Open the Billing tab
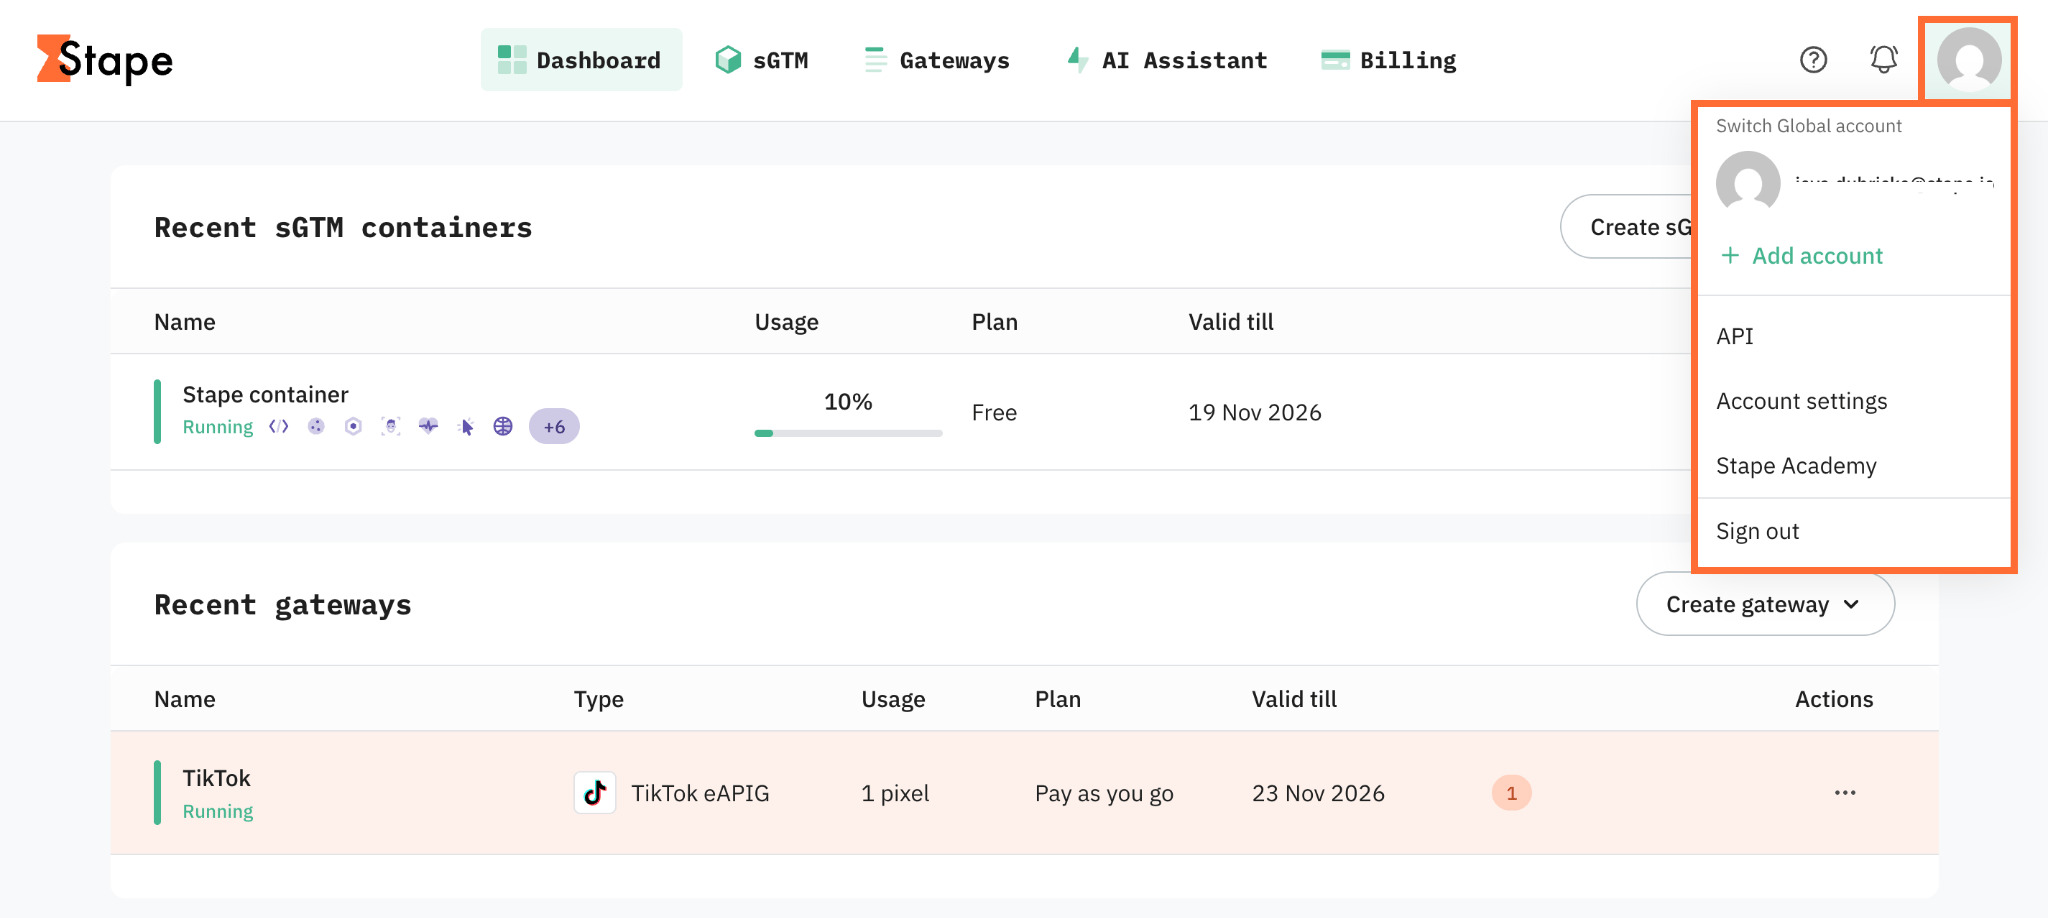The width and height of the screenshot is (2048, 918). coord(1389,60)
